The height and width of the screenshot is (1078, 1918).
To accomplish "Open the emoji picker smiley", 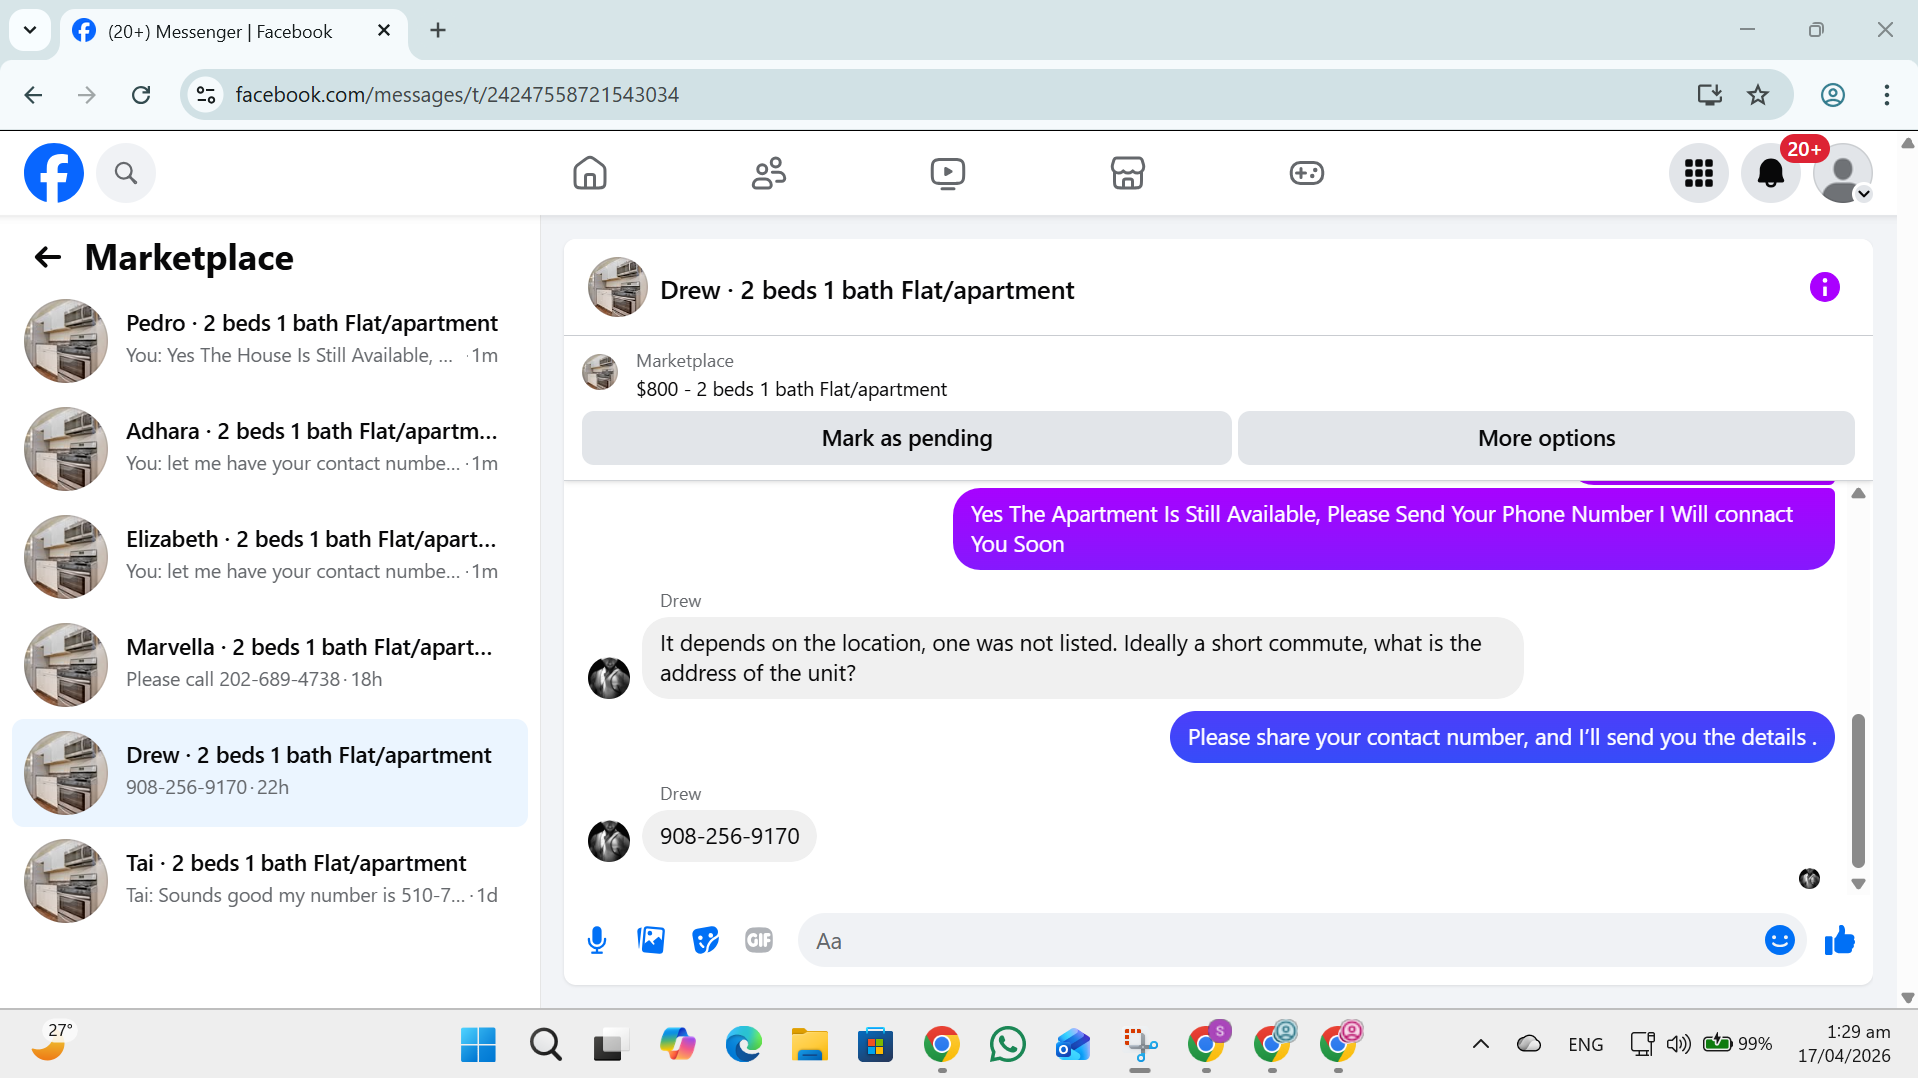I will [x=1780, y=940].
